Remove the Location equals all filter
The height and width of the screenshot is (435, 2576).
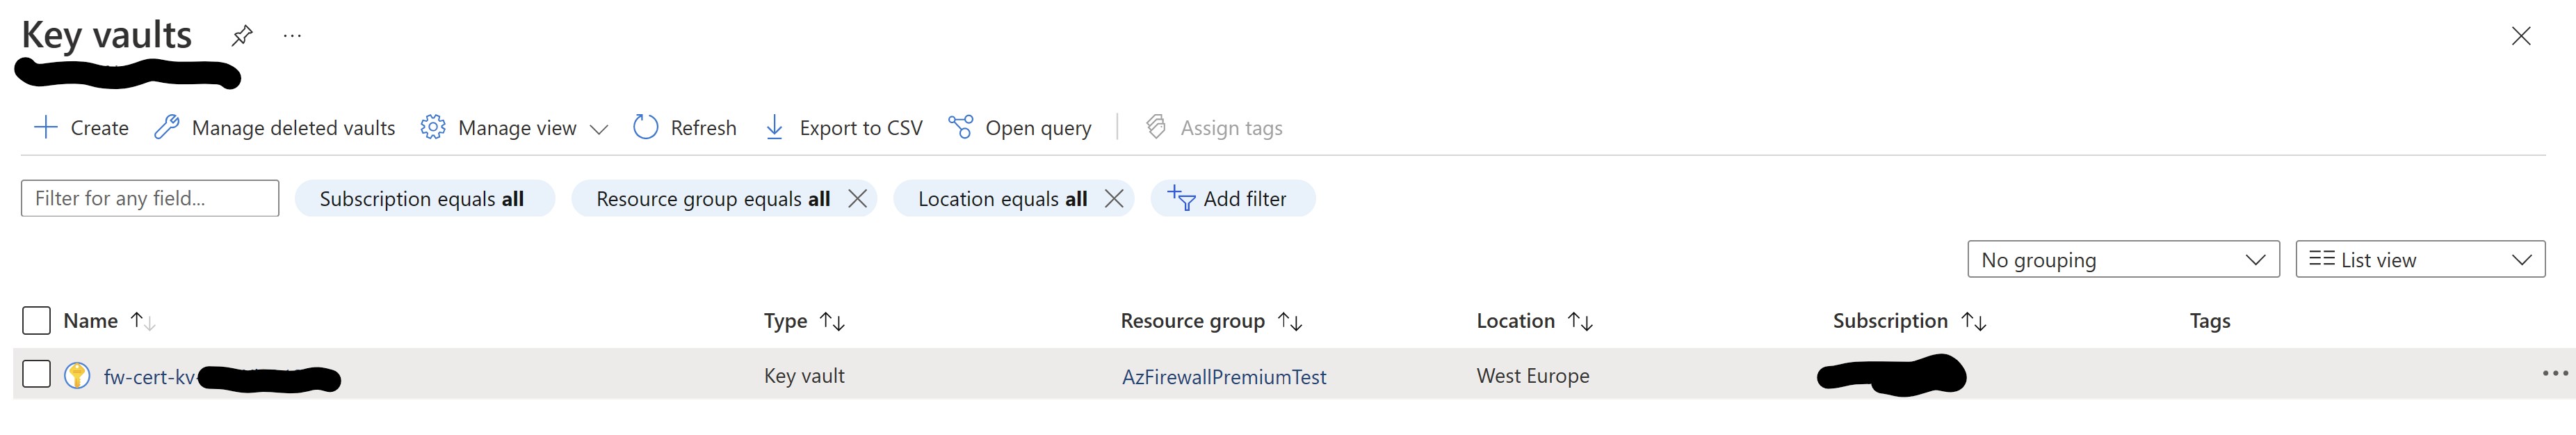[x=1114, y=199]
